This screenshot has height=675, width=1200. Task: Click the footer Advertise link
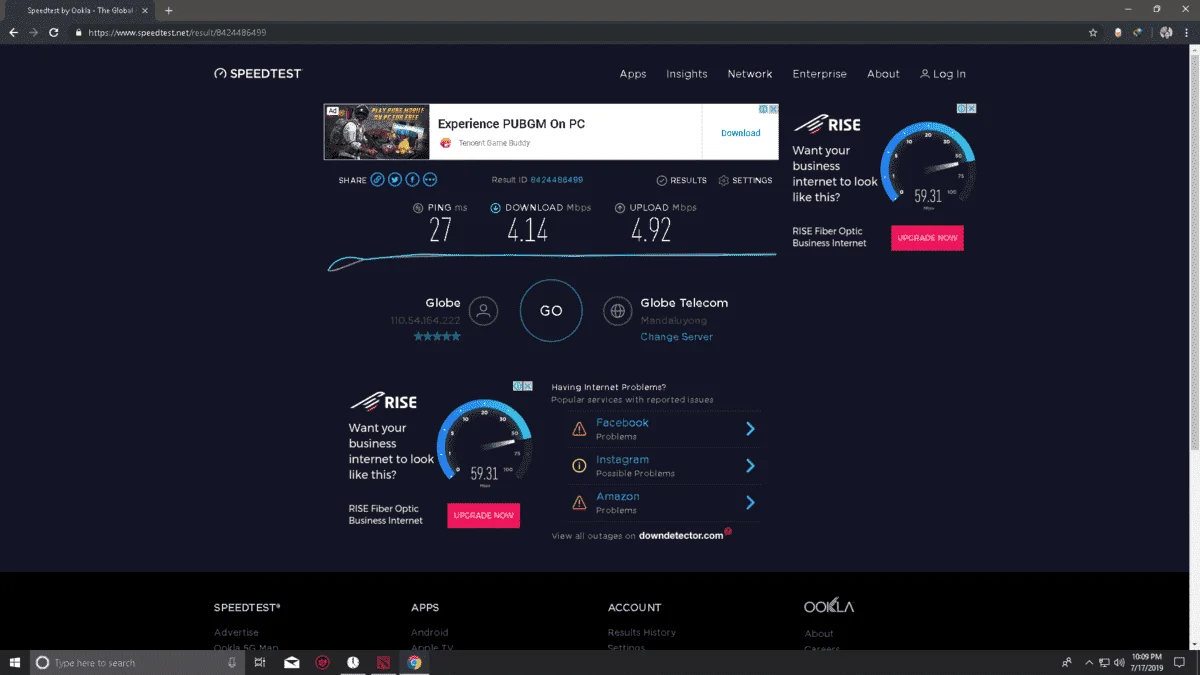[236, 632]
